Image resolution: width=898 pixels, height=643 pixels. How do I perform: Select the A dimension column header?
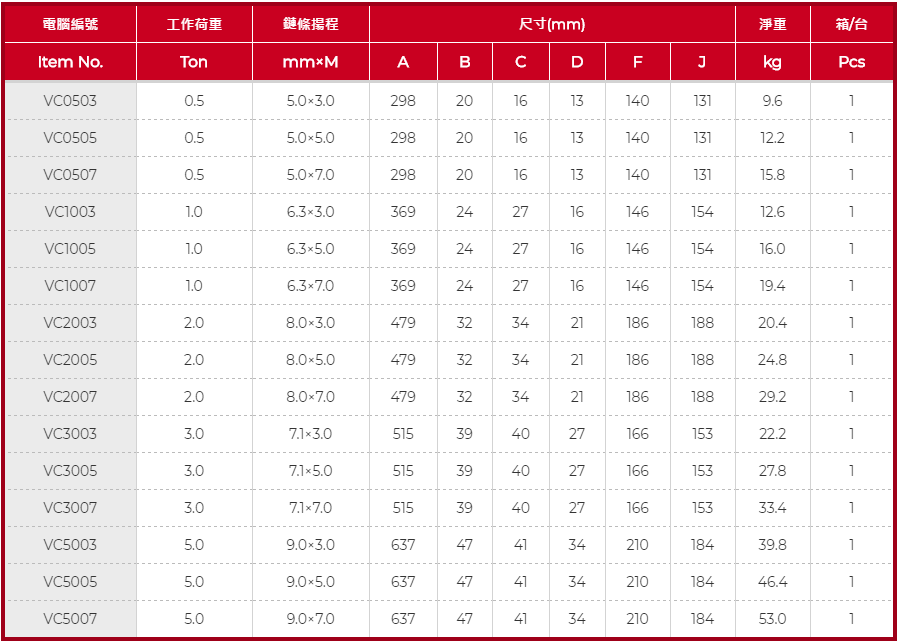point(403,62)
